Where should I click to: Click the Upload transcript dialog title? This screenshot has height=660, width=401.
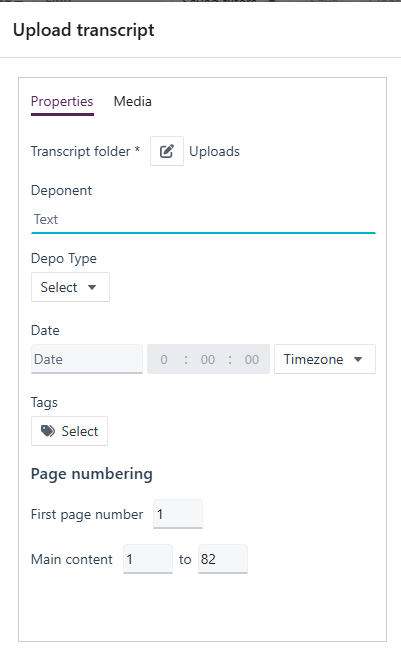tap(84, 30)
